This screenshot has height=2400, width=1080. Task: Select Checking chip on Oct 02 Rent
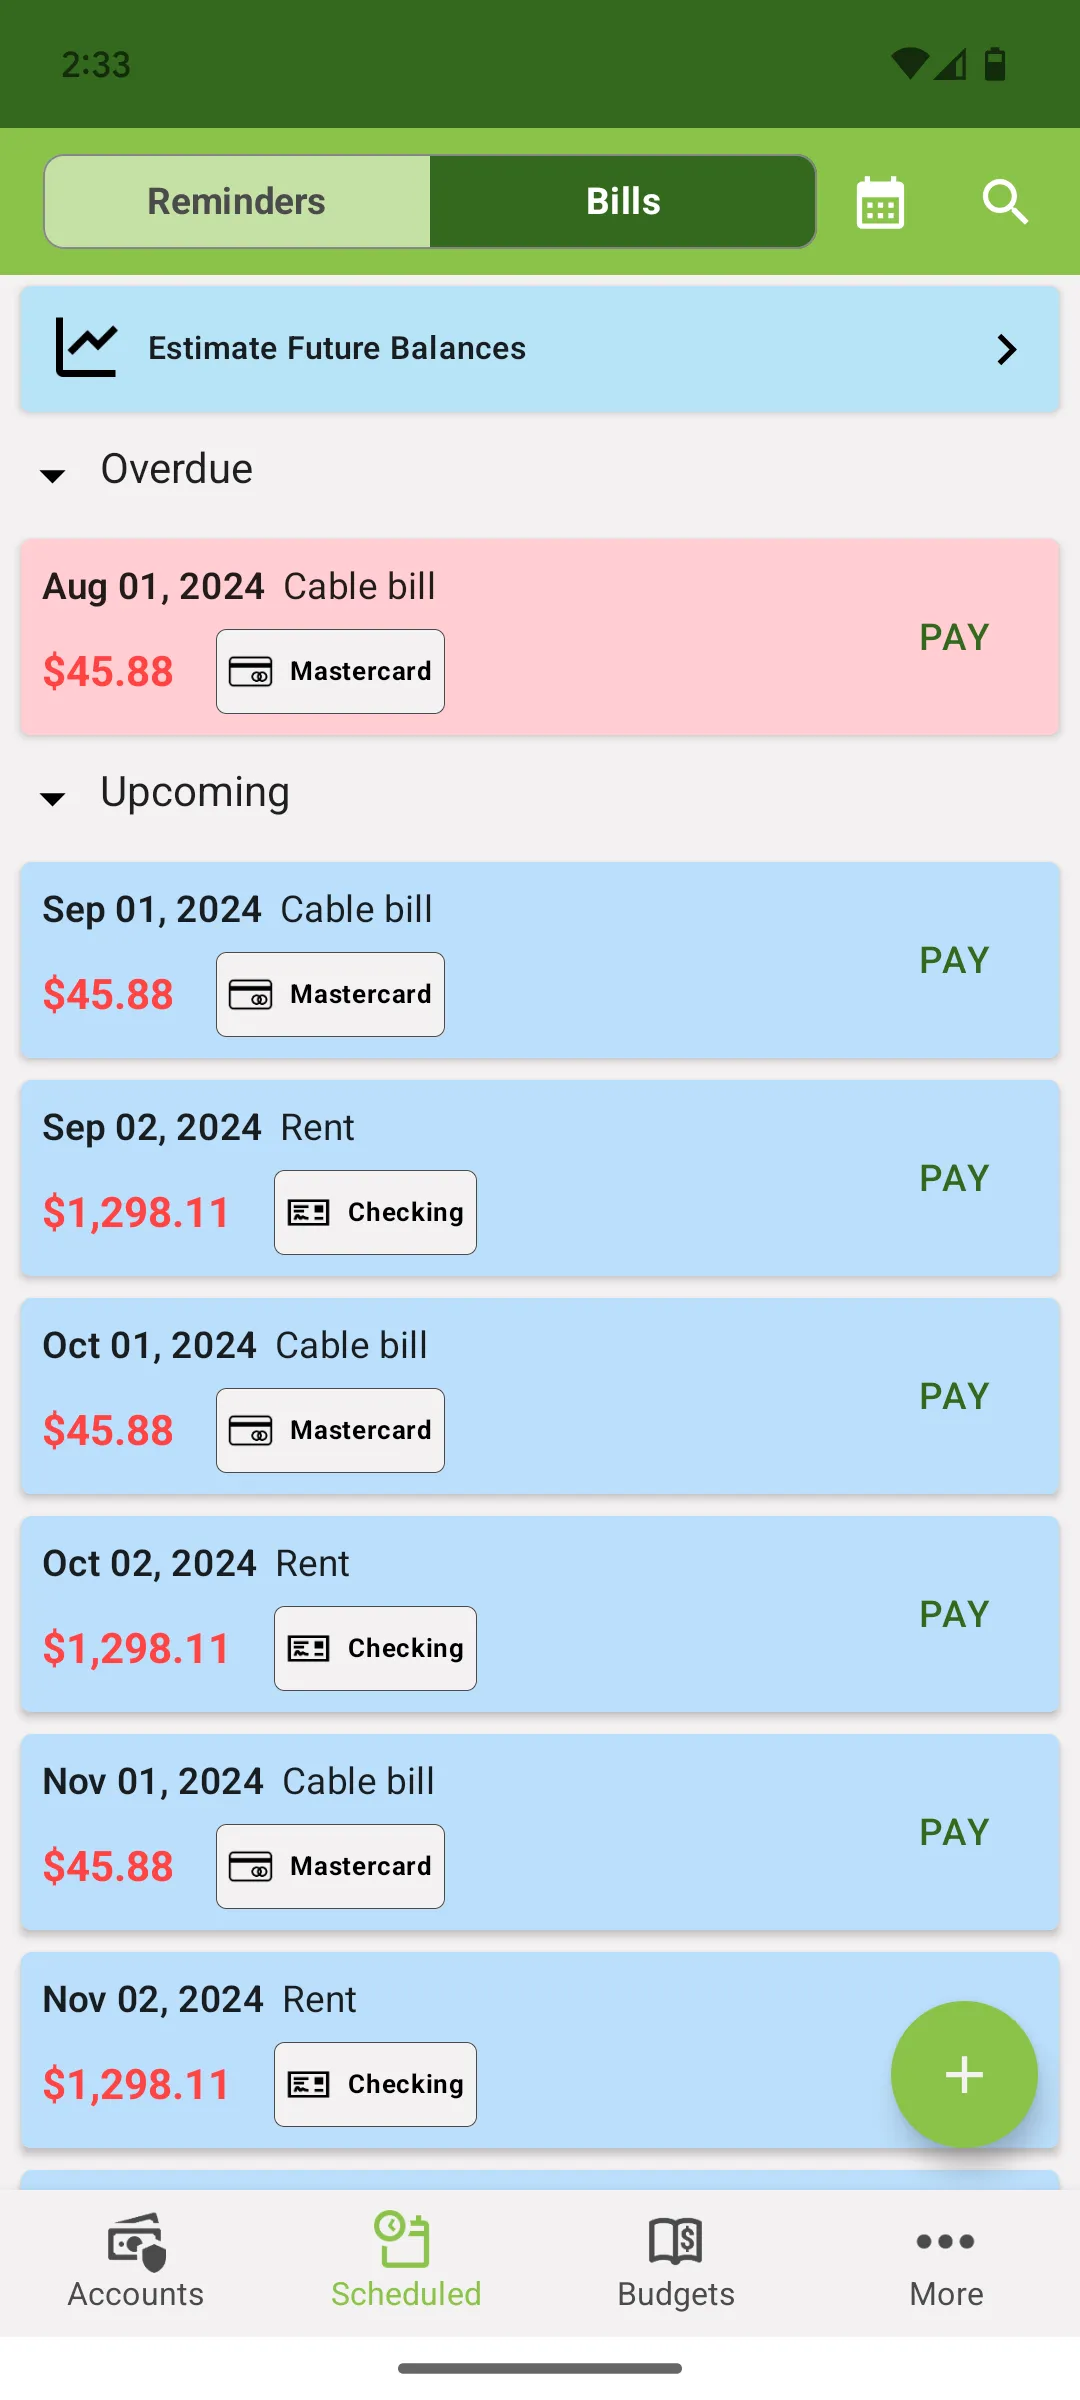click(375, 1648)
